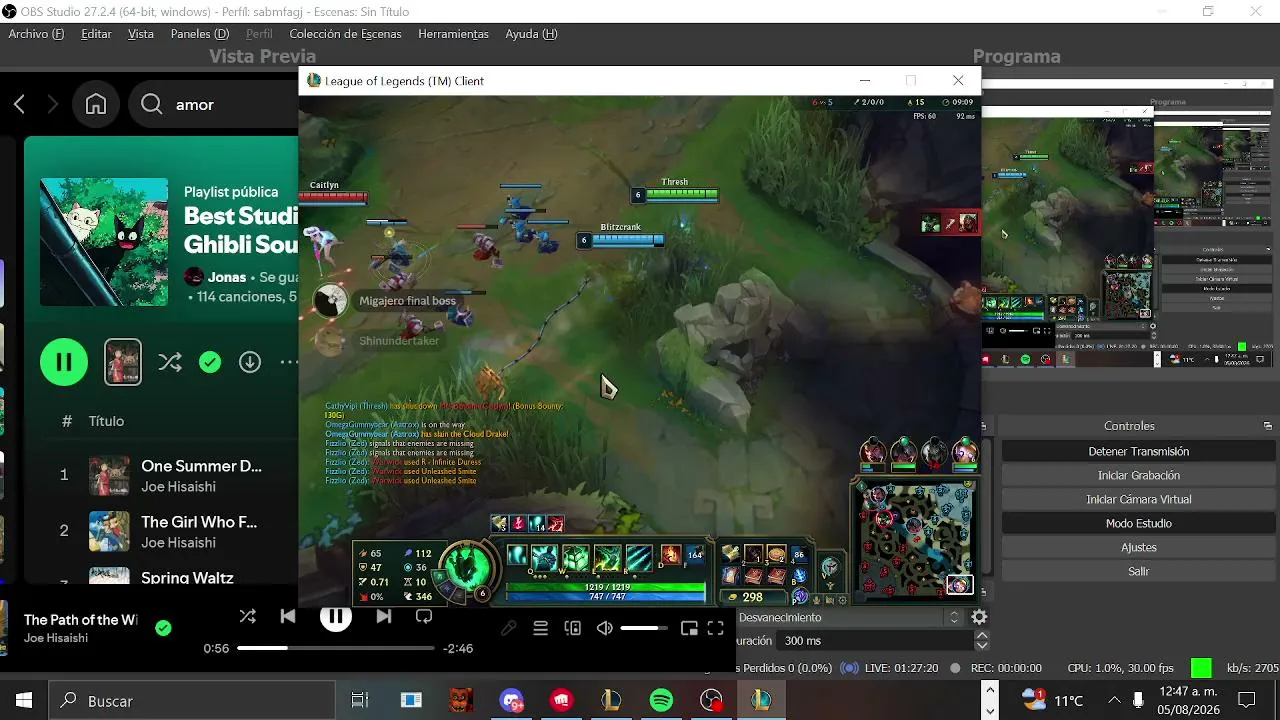Open the Archivo menu in OBS
The height and width of the screenshot is (720, 1280).
pos(36,34)
